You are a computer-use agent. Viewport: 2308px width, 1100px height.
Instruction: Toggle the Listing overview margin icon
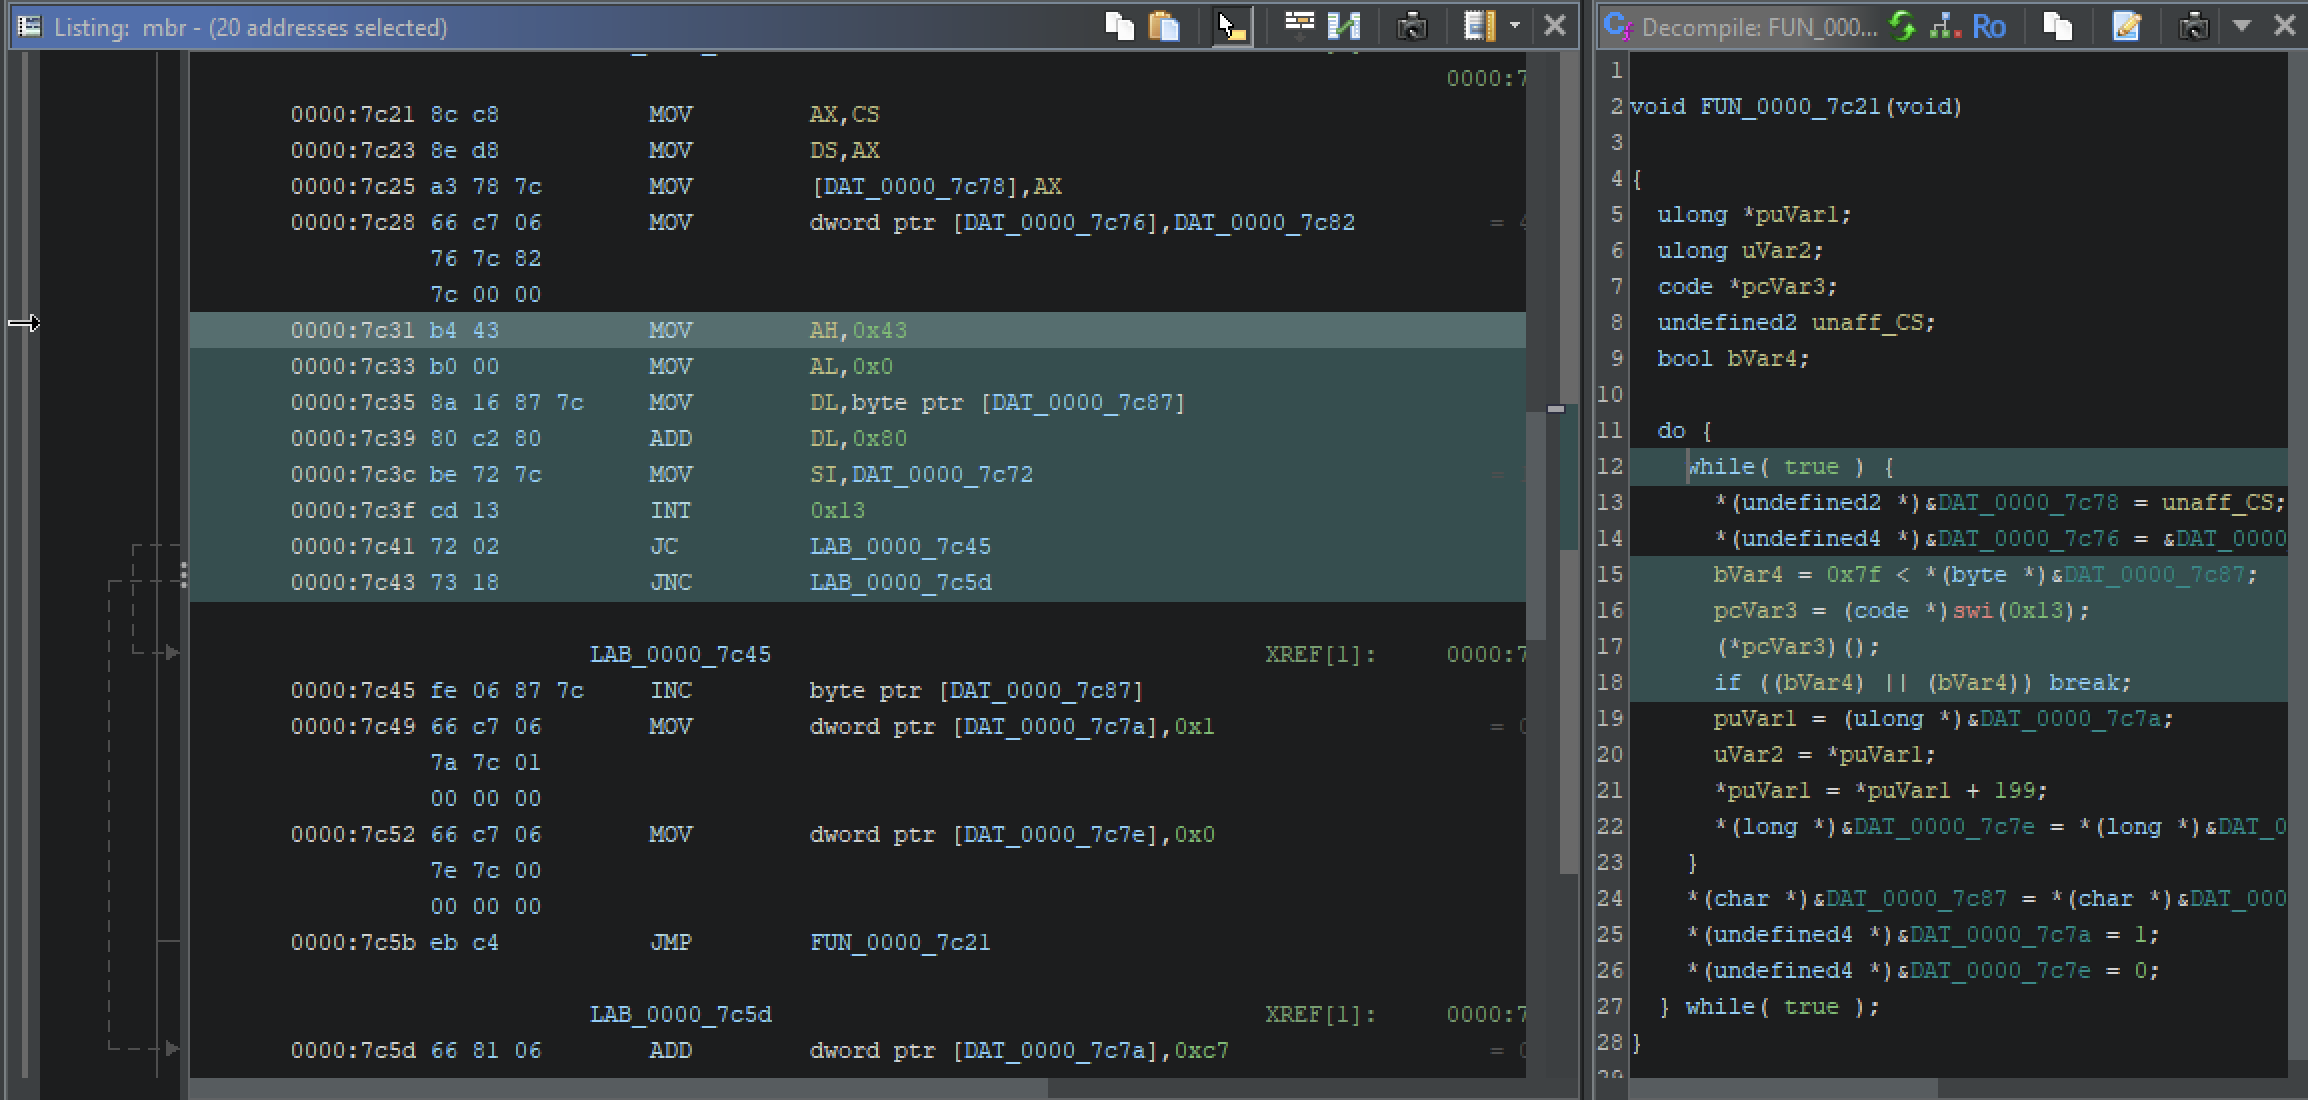pos(1479,26)
